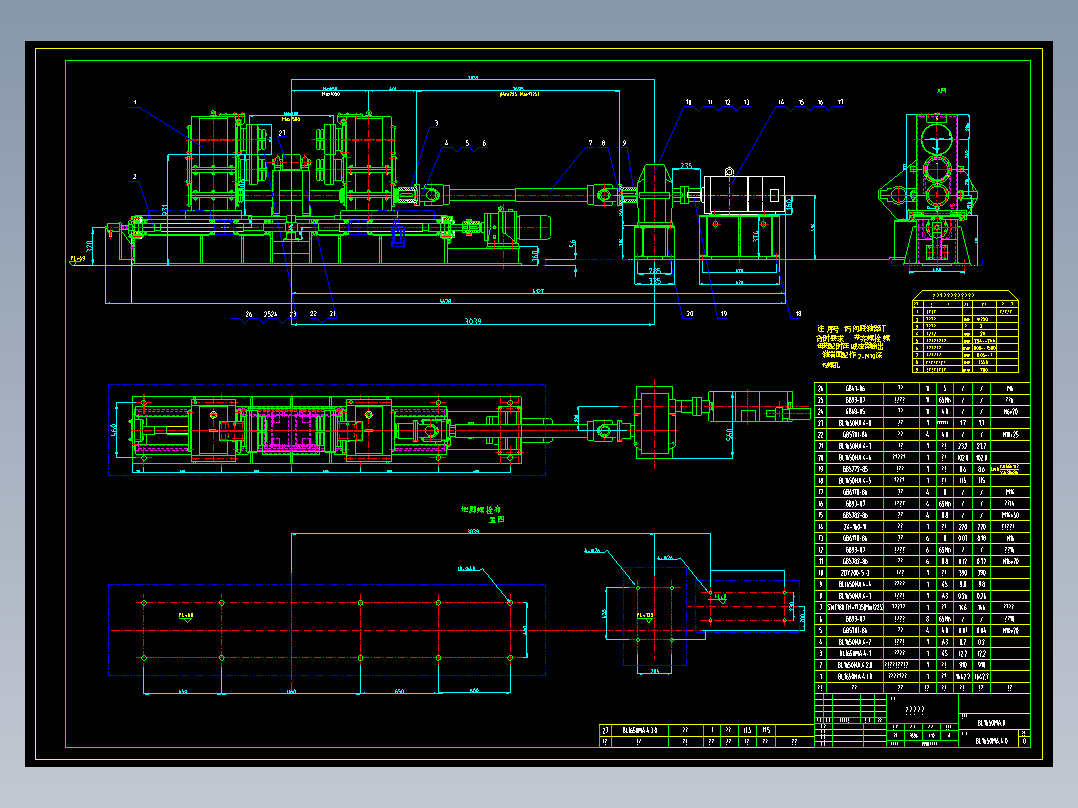The image size is (1078, 808).
Task: Select the 235 dimension above the gearbox
Action: pyautogui.click(x=686, y=166)
